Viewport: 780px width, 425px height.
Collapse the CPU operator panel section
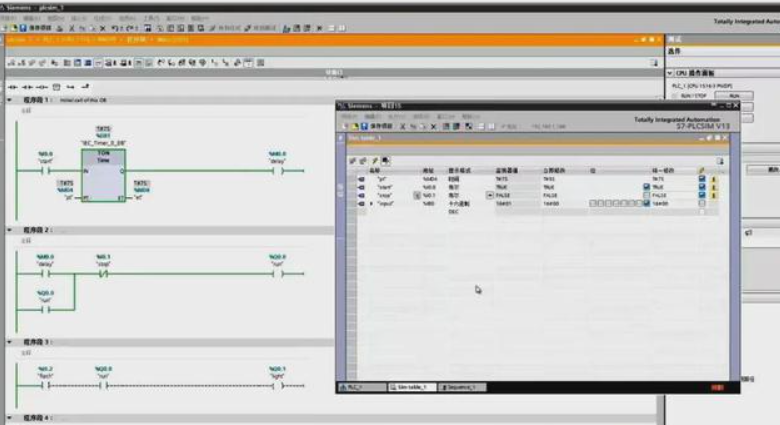[670, 73]
